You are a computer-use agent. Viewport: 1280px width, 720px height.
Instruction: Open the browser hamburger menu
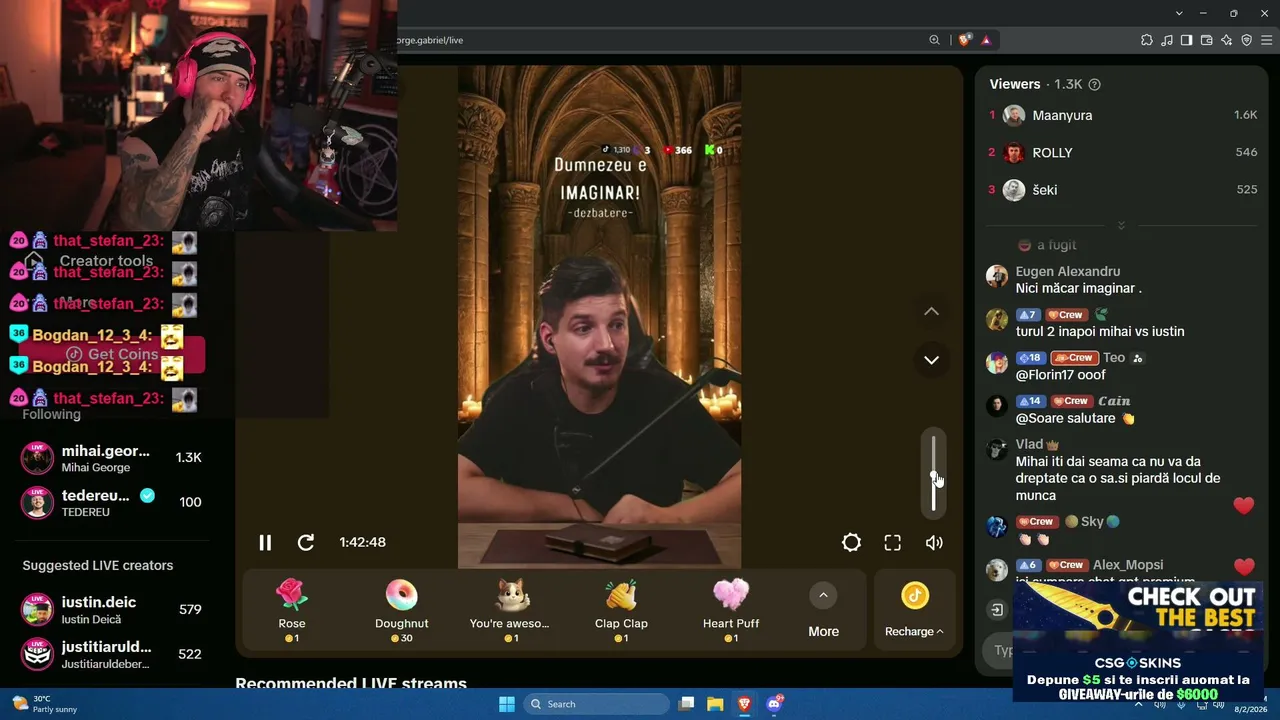[x=1266, y=40]
